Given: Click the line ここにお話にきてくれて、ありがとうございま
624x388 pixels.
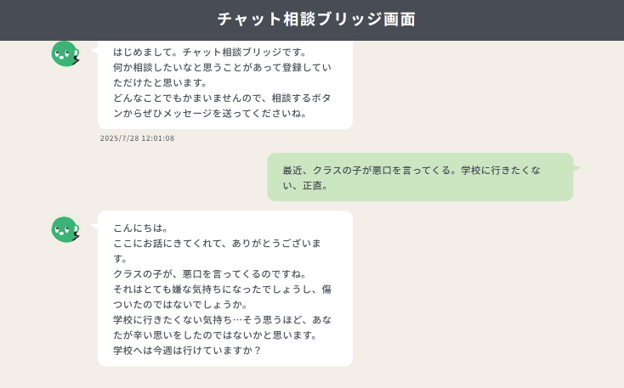Looking at the screenshot, I should pos(217,243).
